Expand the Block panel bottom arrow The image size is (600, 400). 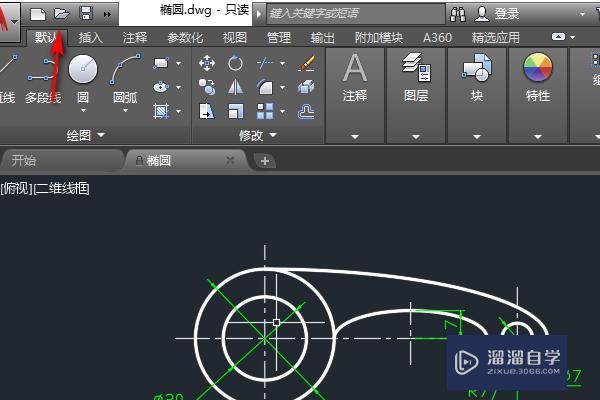click(x=477, y=137)
